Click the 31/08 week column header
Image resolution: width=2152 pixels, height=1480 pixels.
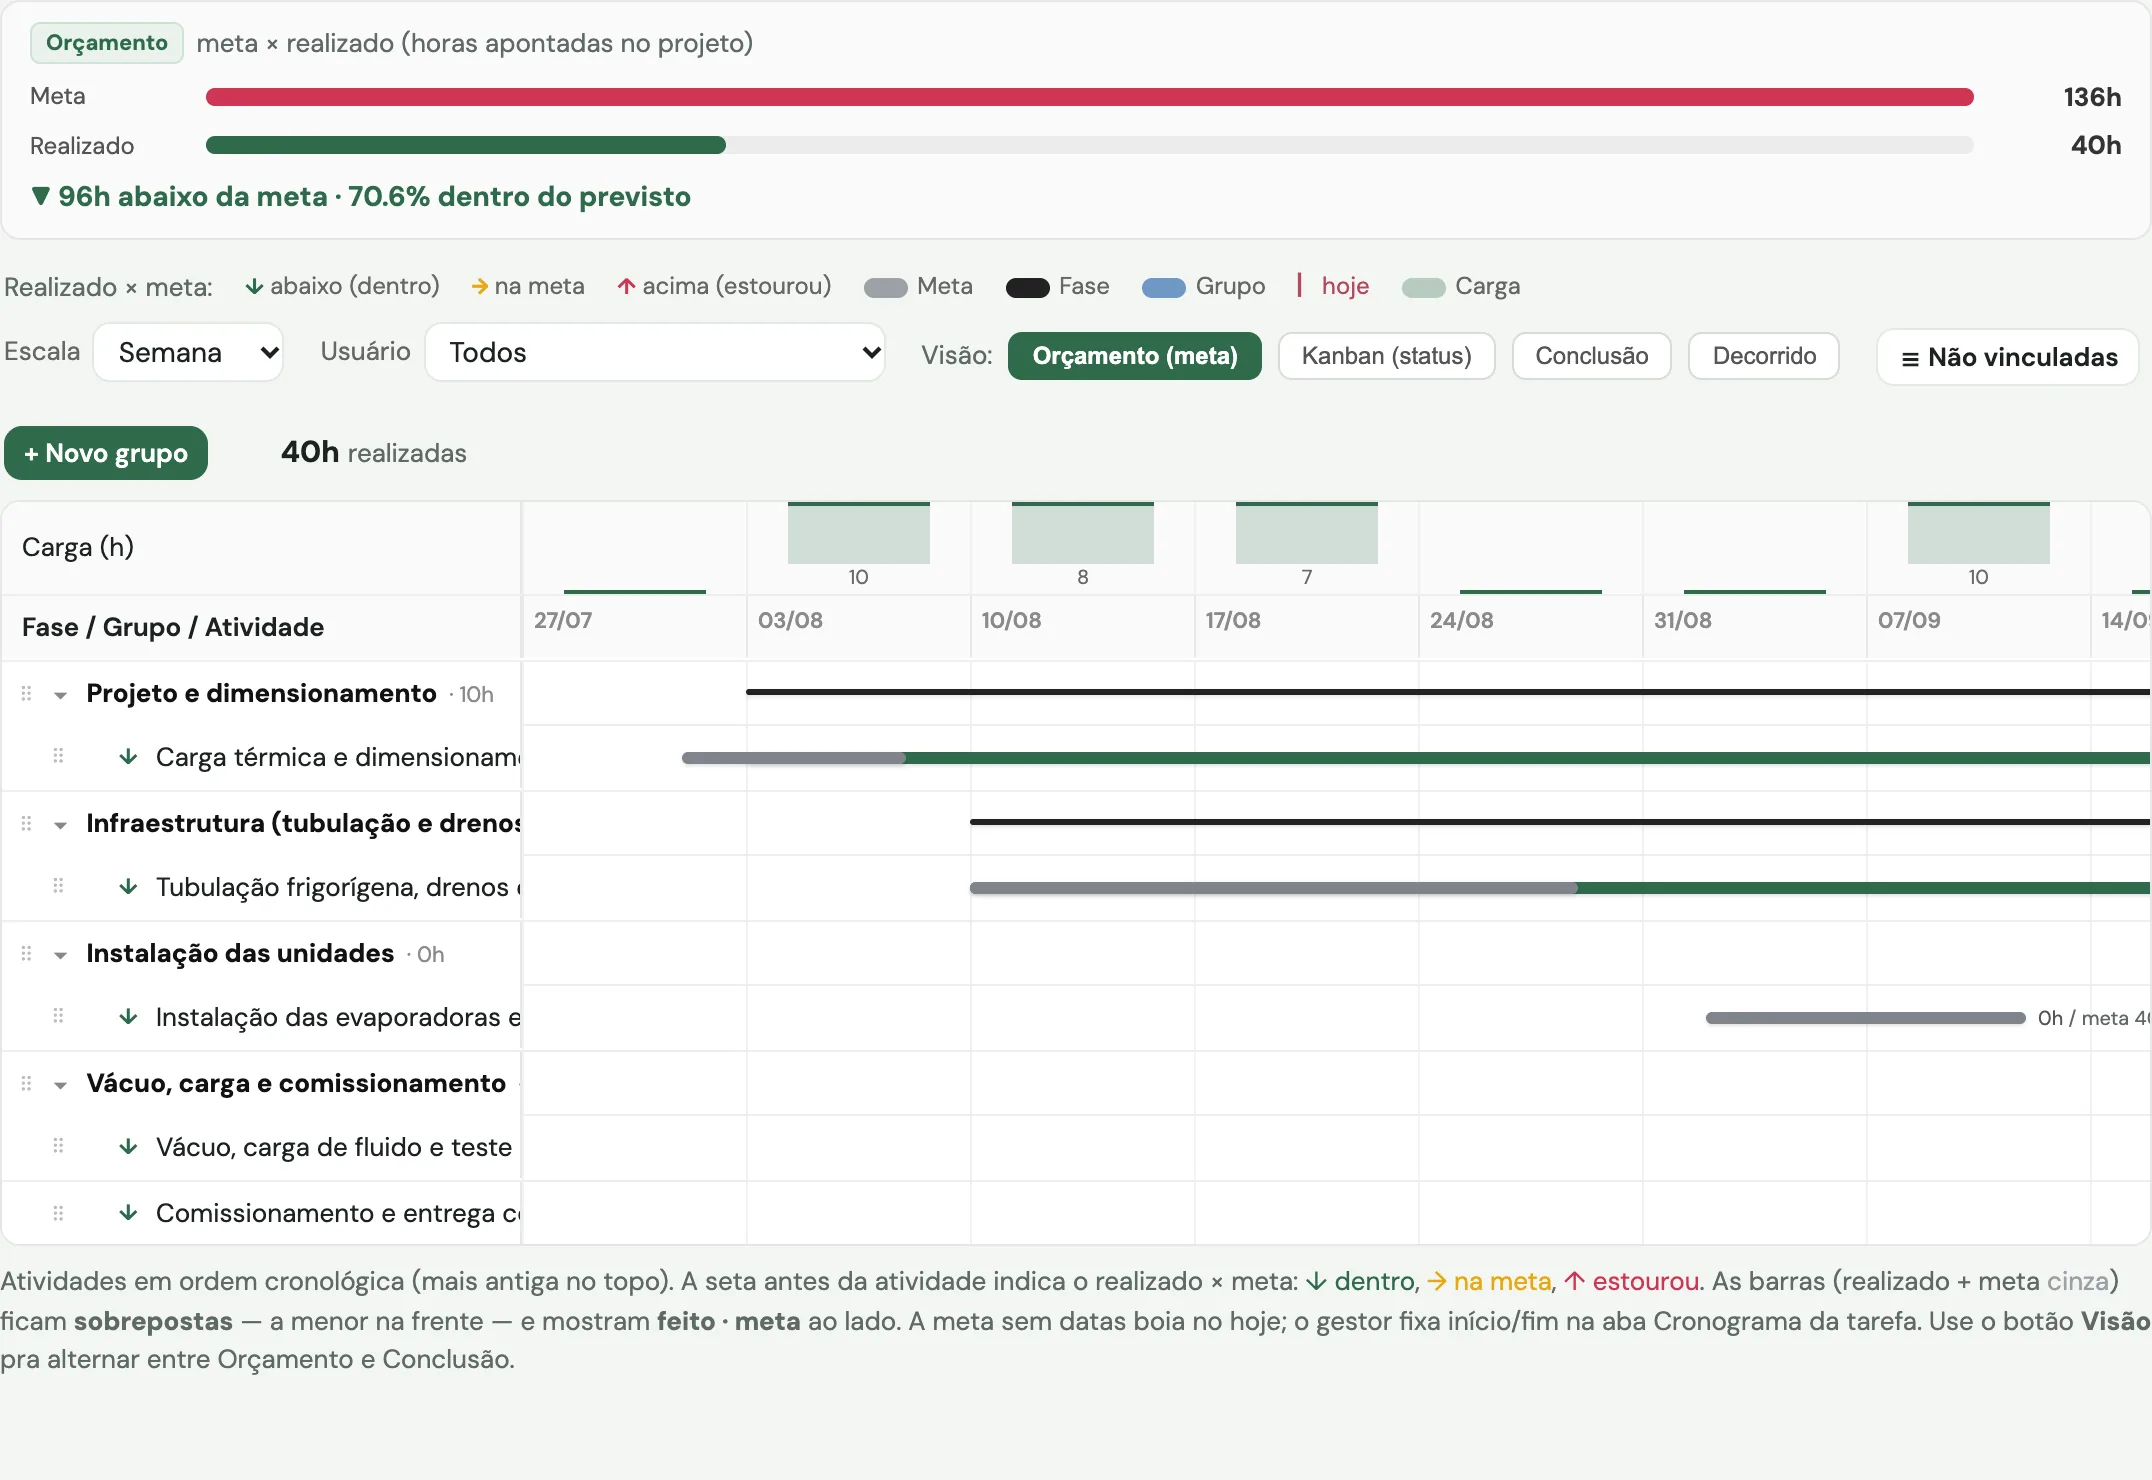1683,620
